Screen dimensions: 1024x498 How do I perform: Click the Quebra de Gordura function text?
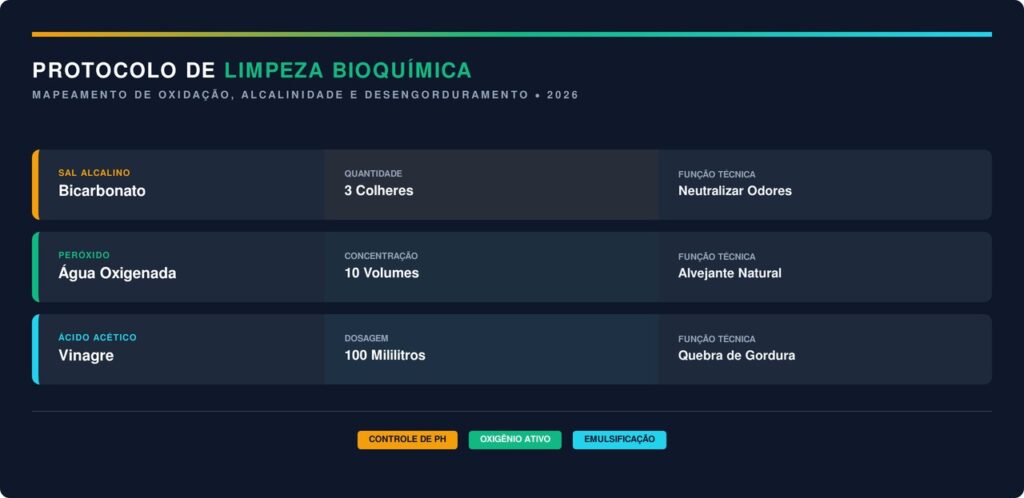point(737,355)
